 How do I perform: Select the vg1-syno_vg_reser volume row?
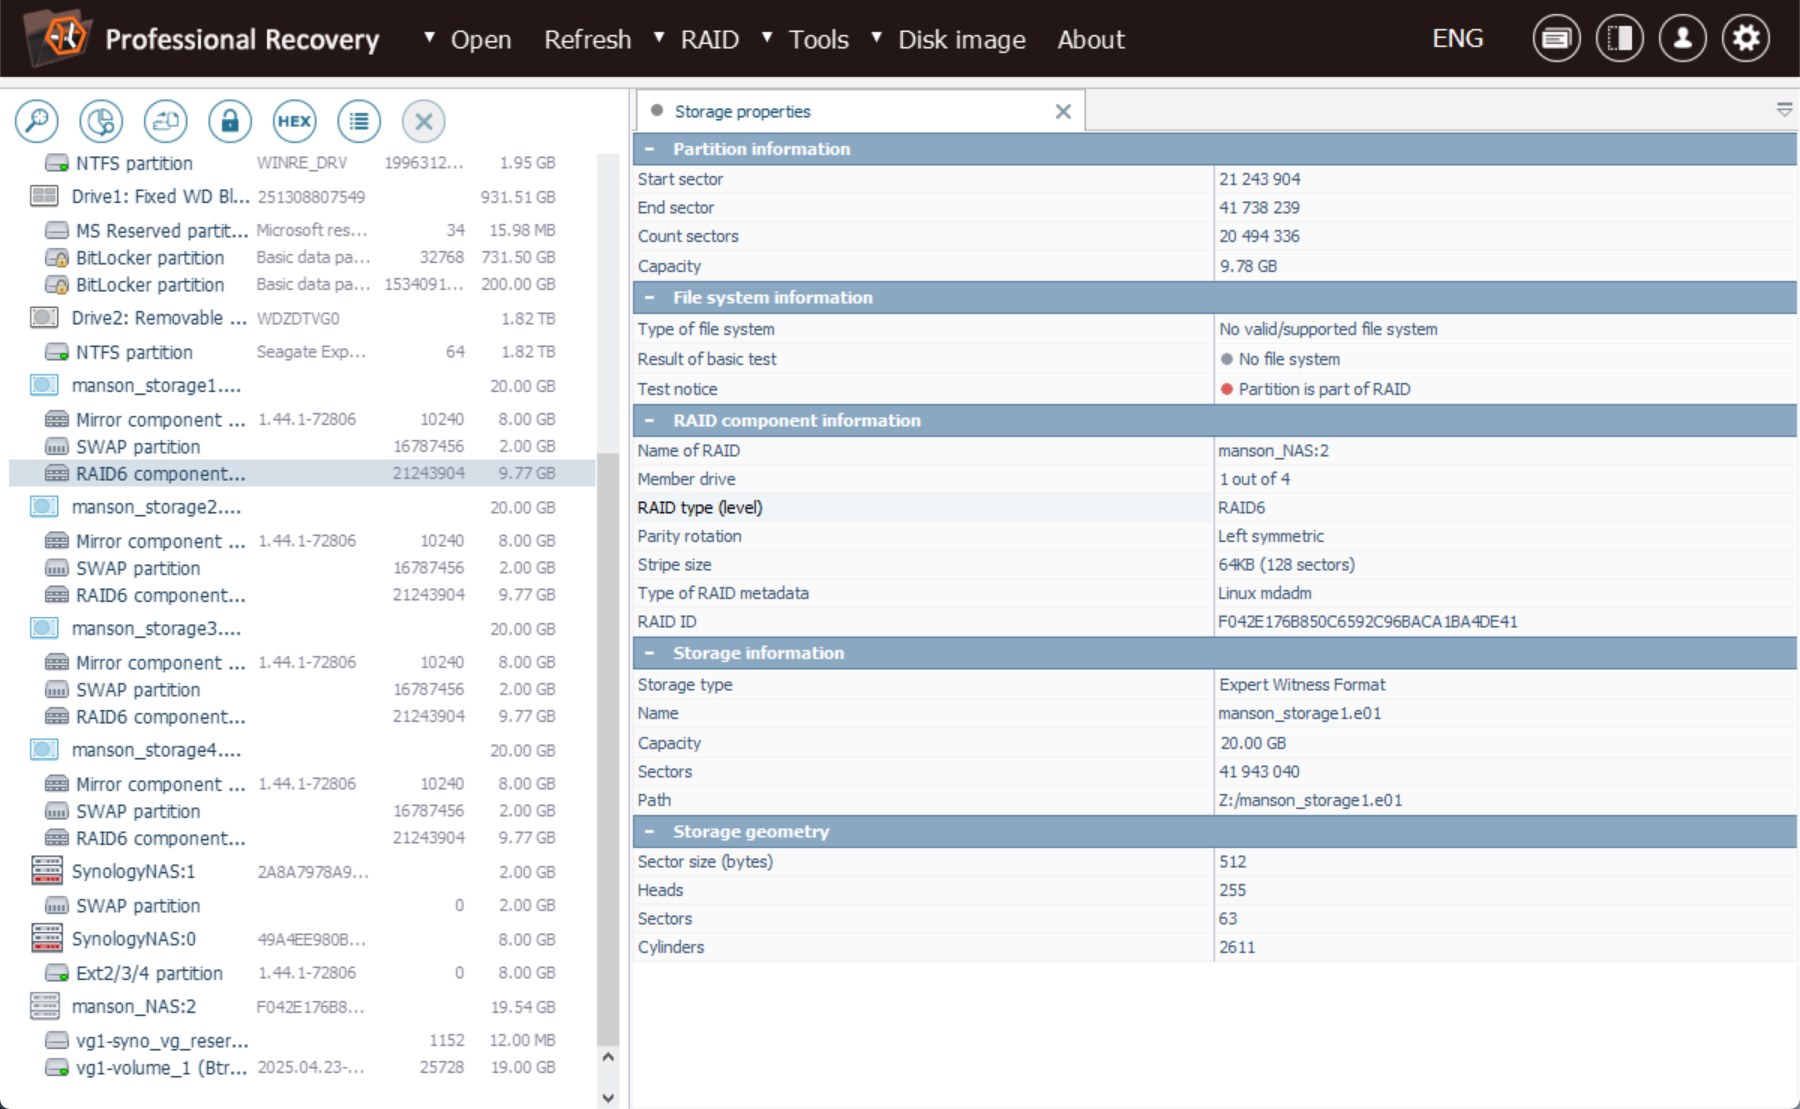click(302, 1040)
